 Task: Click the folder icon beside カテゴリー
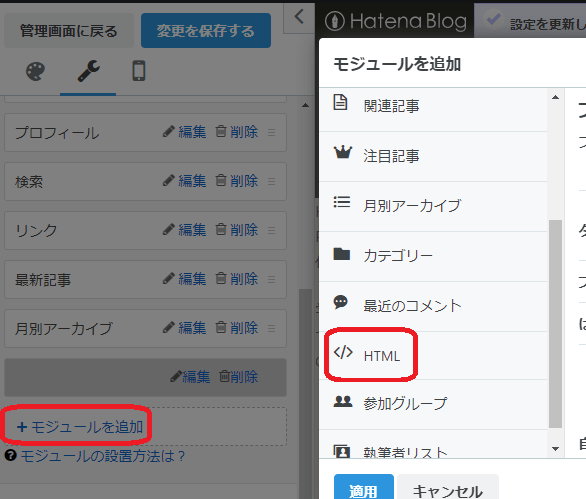pos(342,254)
